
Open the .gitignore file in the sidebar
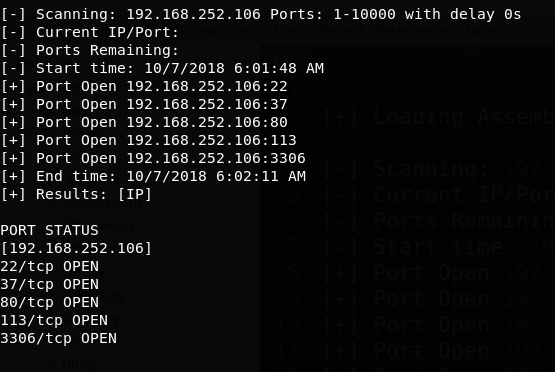point(92,180)
